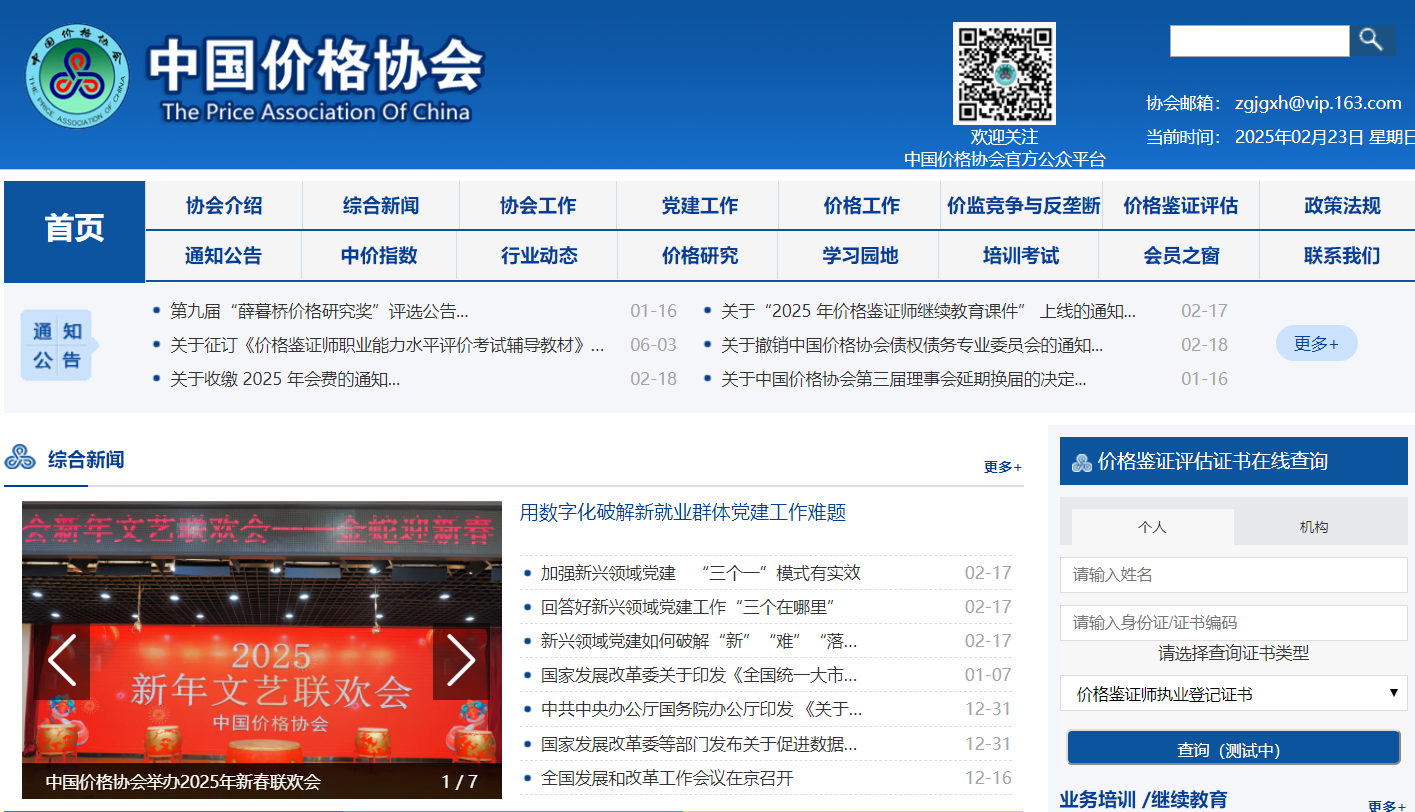Open the 中价指数 navigation item
The height and width of the screenshot is (812, 1415).
pyautogui.click(x=379, y=256)
